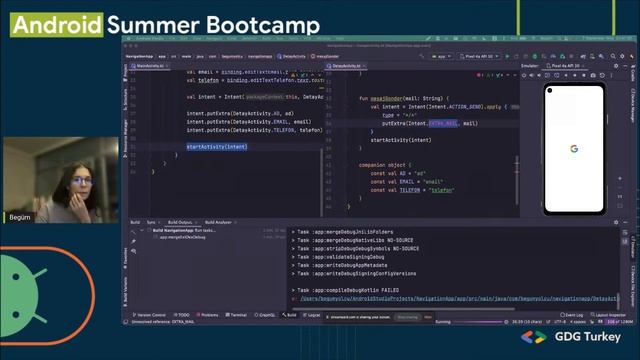Click the 'Stop sharing' screen-share button
640x360 pixels.
pyautogui.click(x=407, y=317)
